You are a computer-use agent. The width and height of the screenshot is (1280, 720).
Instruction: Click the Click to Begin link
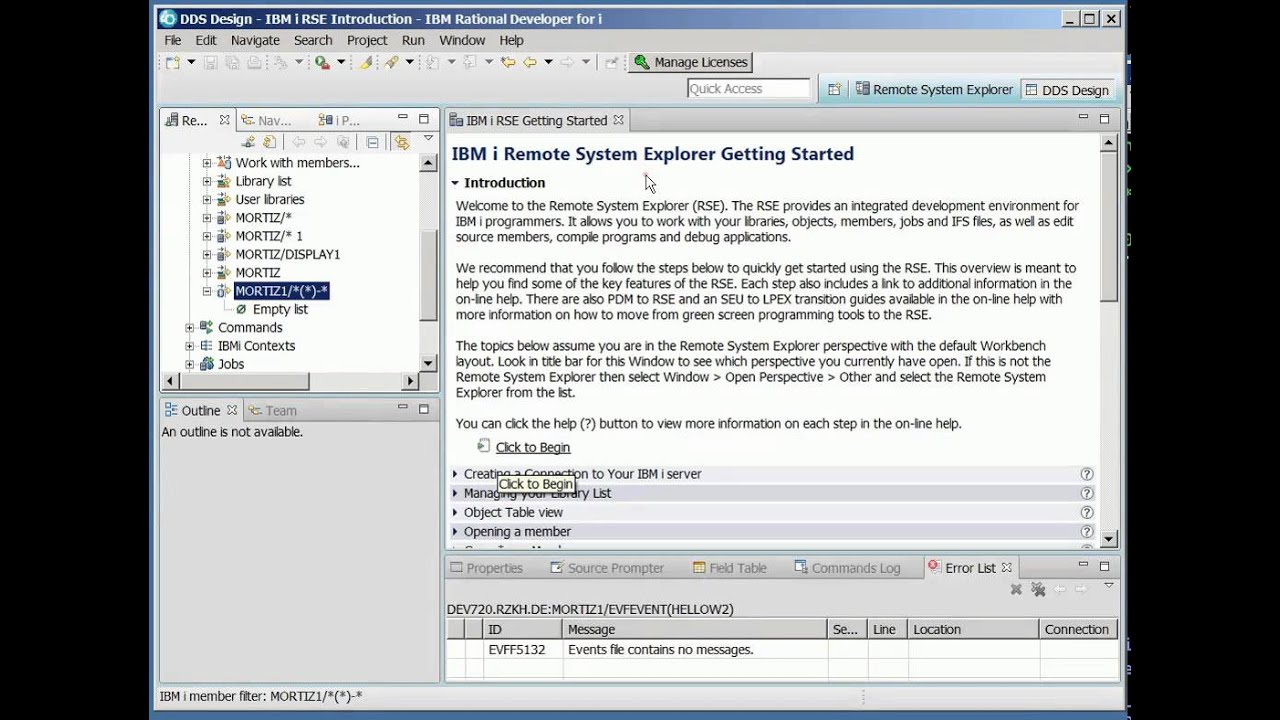pos(532,447)
